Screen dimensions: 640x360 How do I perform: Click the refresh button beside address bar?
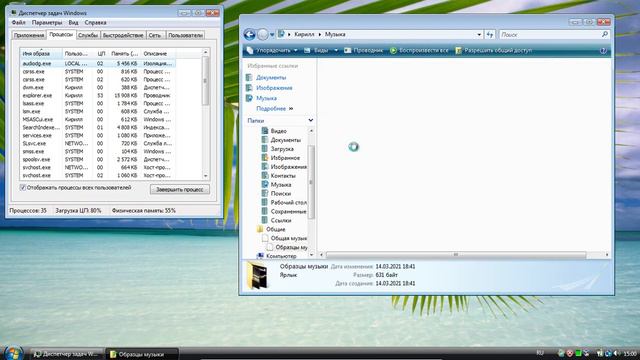[x=490, y=35]
